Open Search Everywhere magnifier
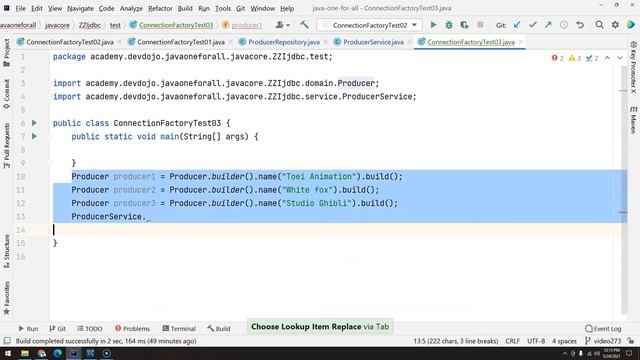This screenshot has width=640, height=360. 599,25
